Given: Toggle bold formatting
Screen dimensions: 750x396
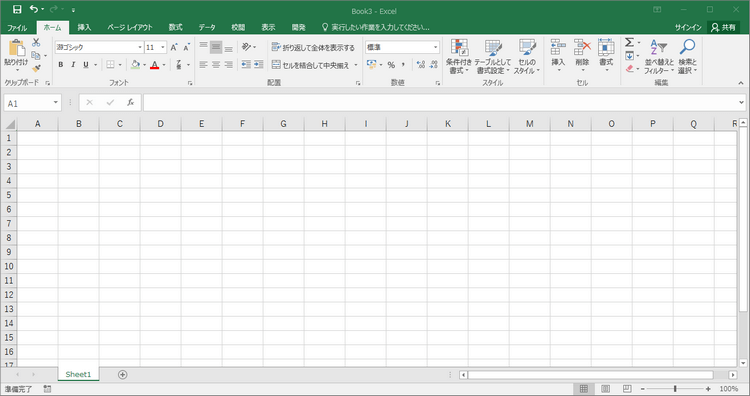Looking at the screenshot, I should coord(61,65).
